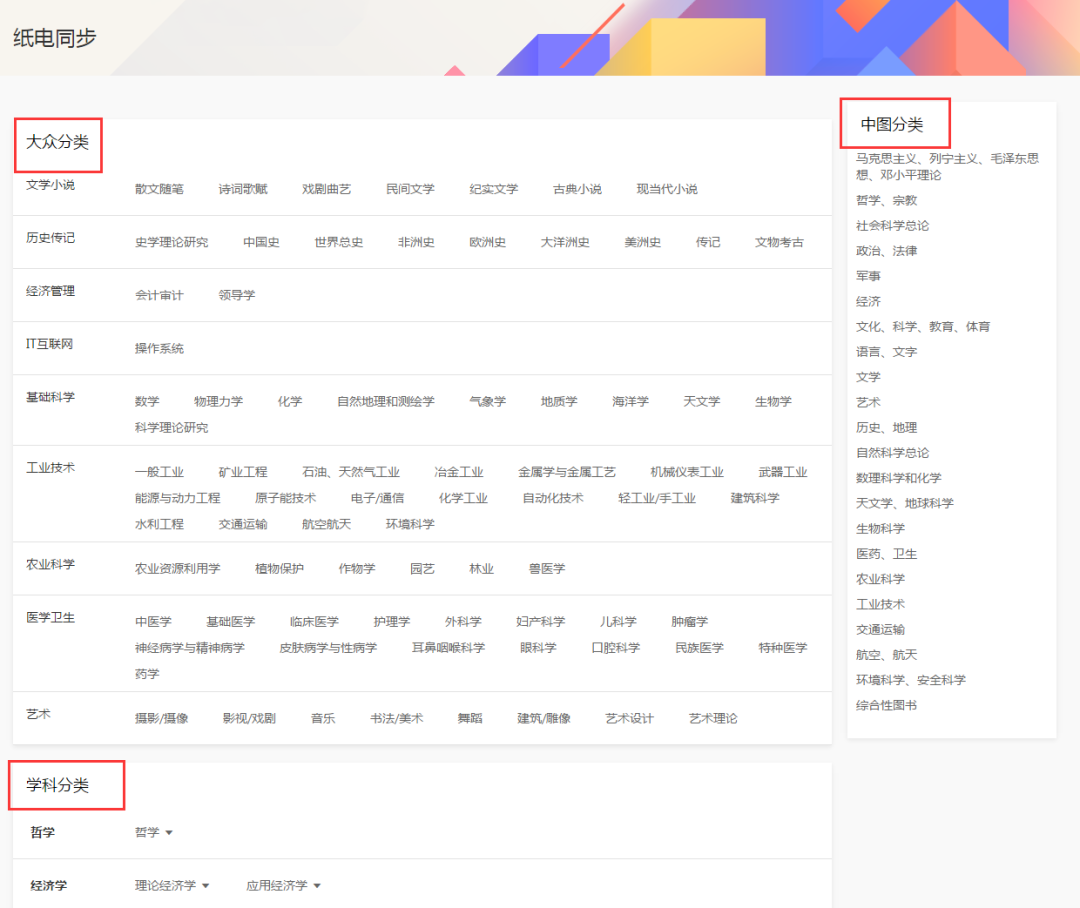
Task: Open the 军事 link in 中图分类
Action: pyautogui.click(x=869, y=276)
